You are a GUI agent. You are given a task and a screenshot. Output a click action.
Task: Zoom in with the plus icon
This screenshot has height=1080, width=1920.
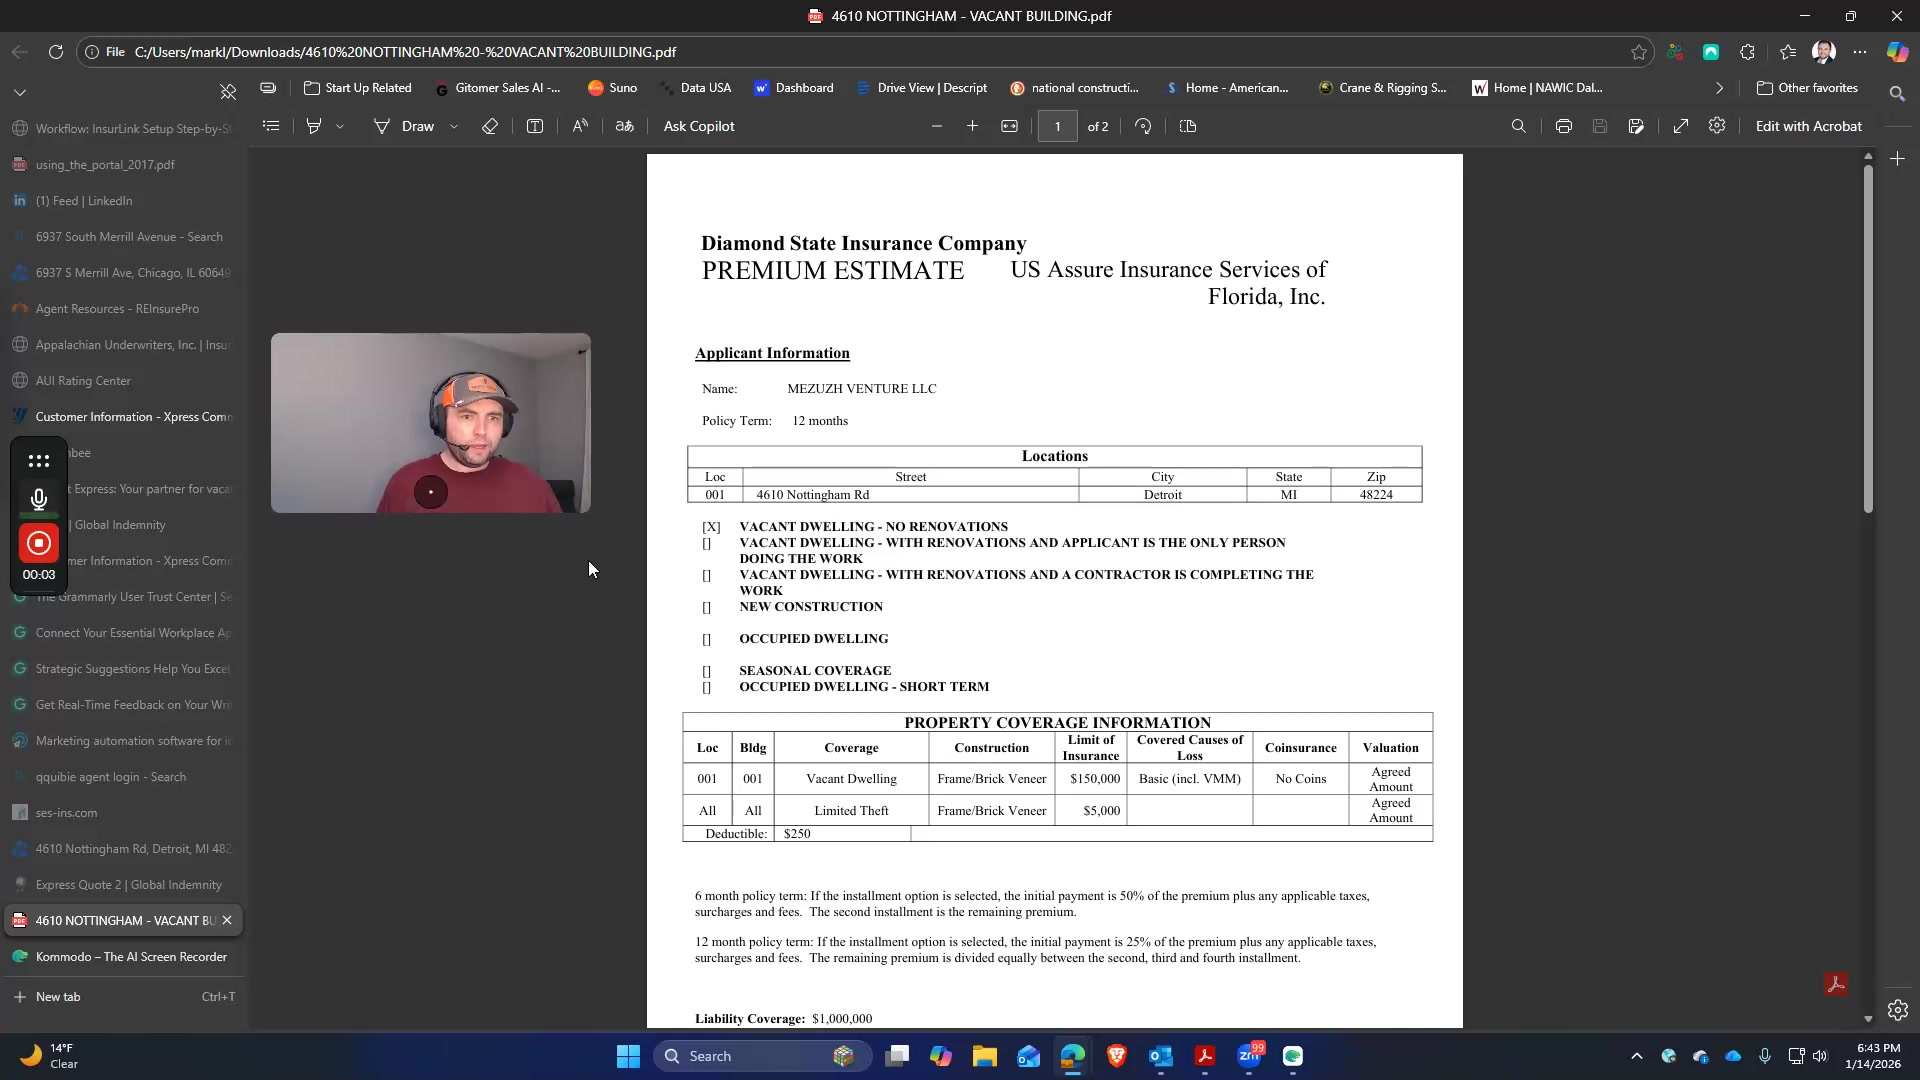click(x=972, y=126)
